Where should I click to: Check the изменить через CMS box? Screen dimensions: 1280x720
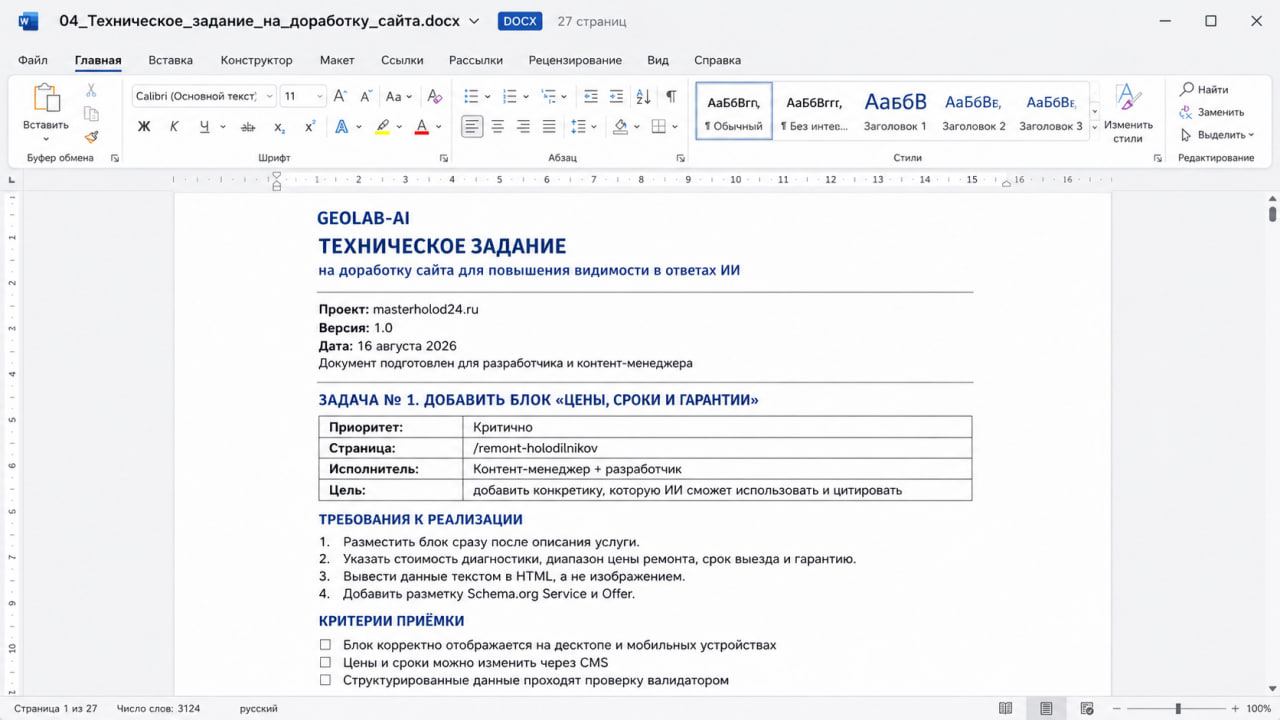click(x=325, y=662)
